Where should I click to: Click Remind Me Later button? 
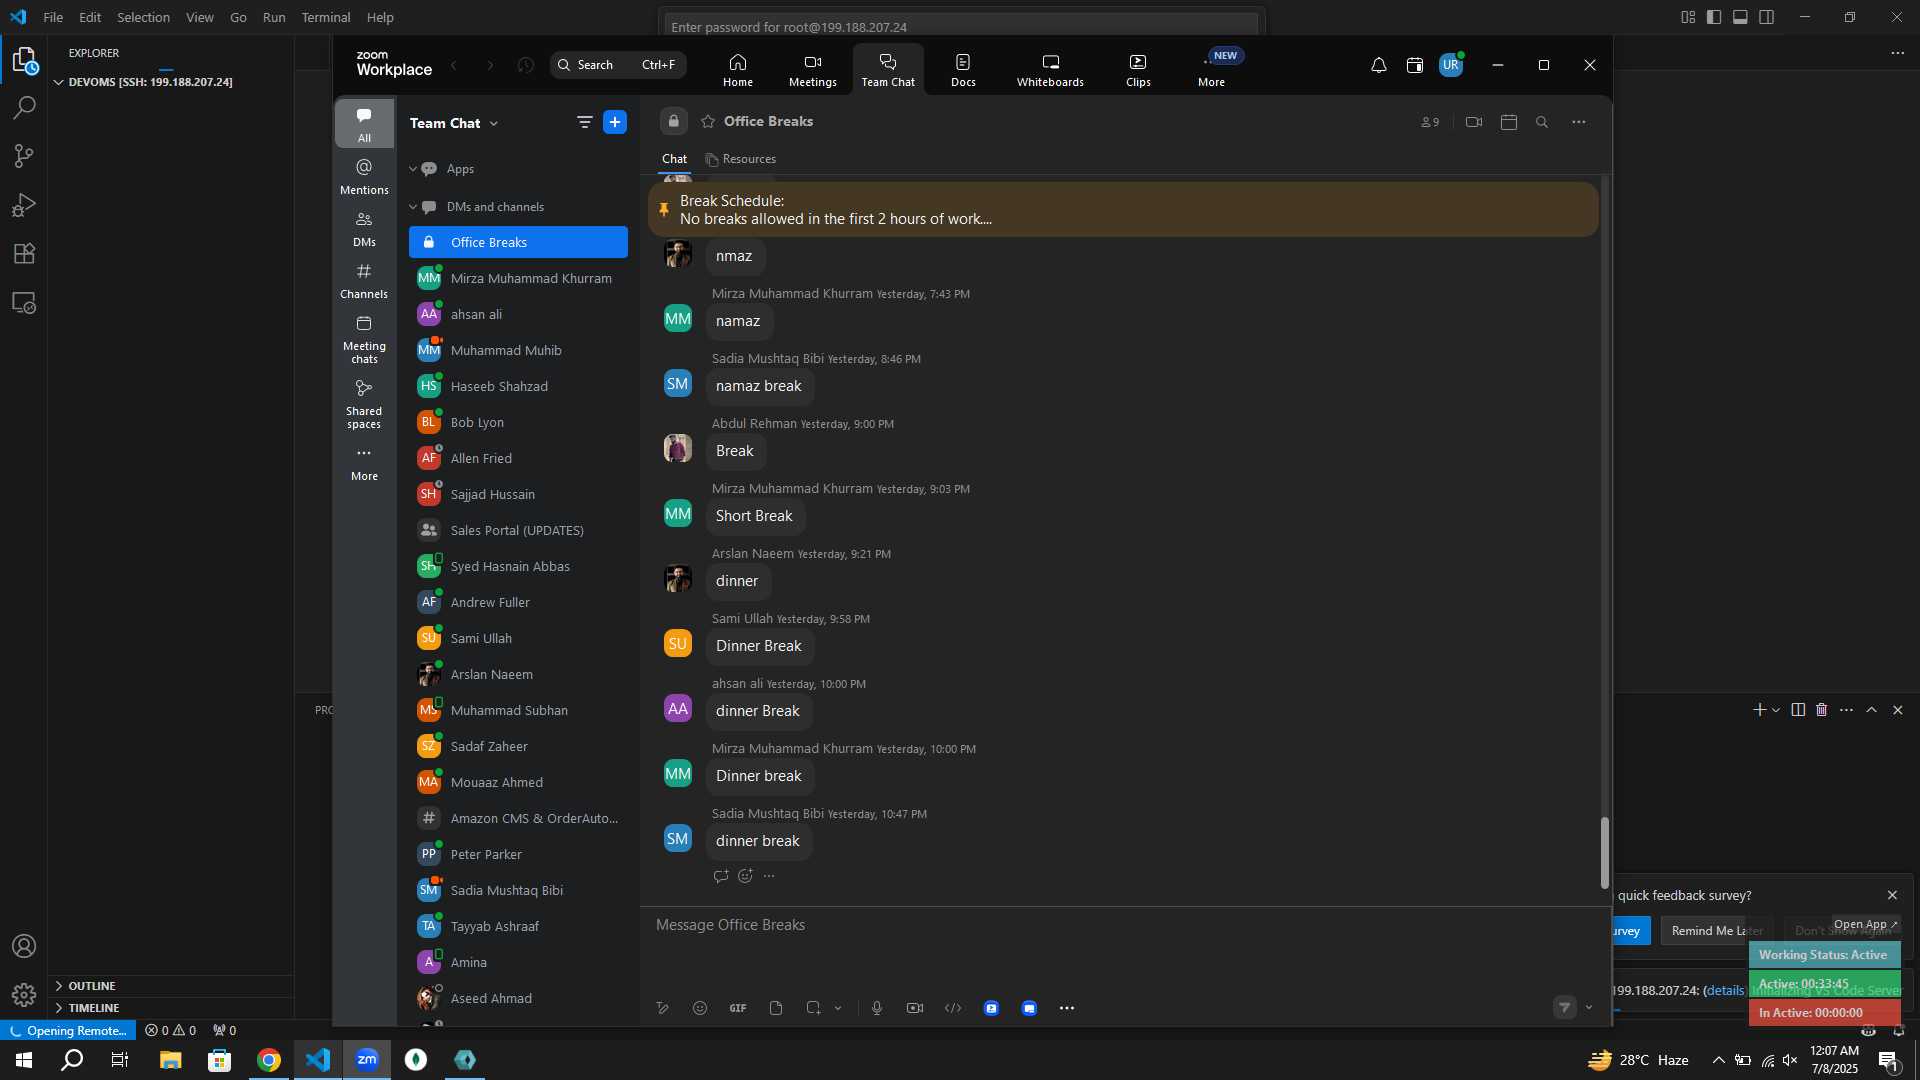1716,931
